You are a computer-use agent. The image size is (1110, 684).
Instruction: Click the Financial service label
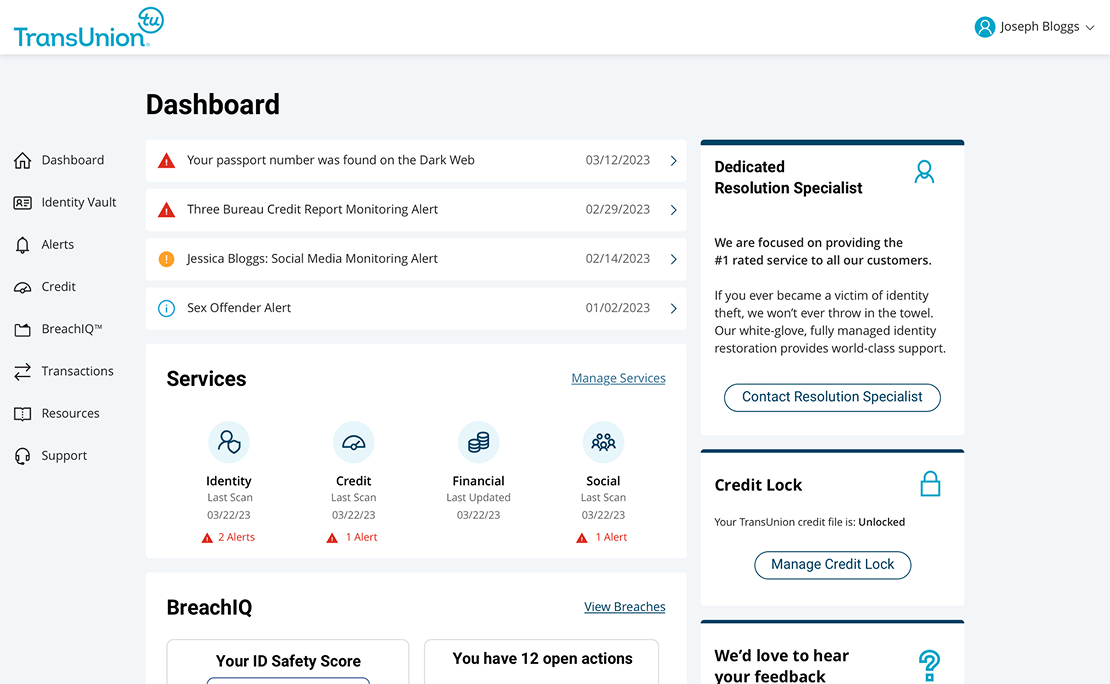(x=479, y=481)
